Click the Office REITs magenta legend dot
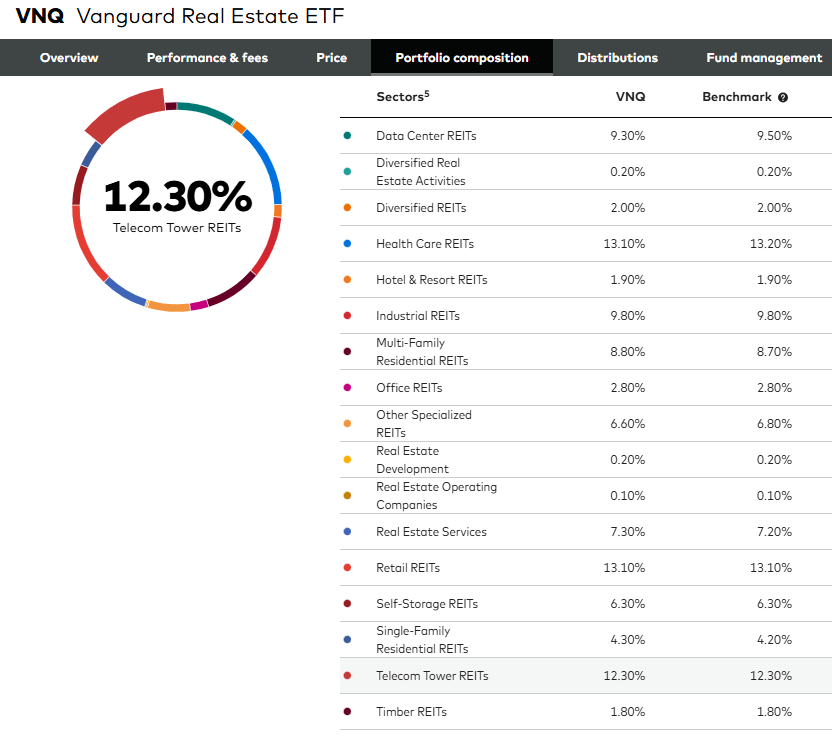The width and height of the screenshot is (832, 741). pyautogui.click(x=347, y=387)
